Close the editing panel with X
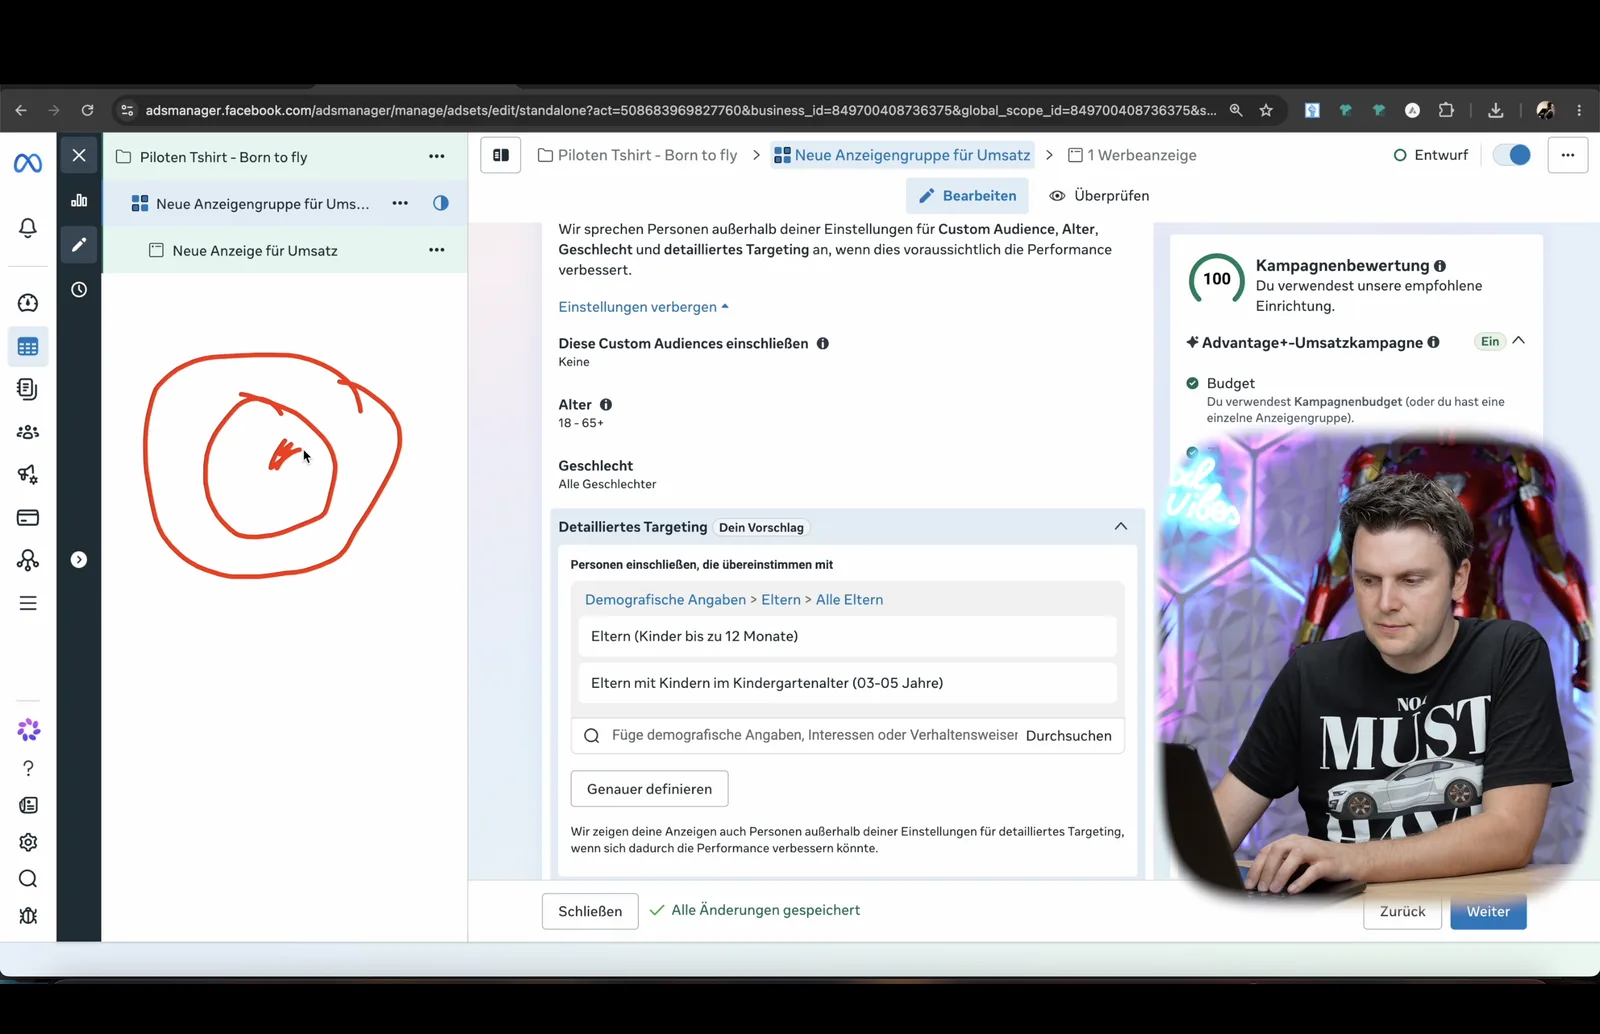1600x1034 pixels. 79,155
